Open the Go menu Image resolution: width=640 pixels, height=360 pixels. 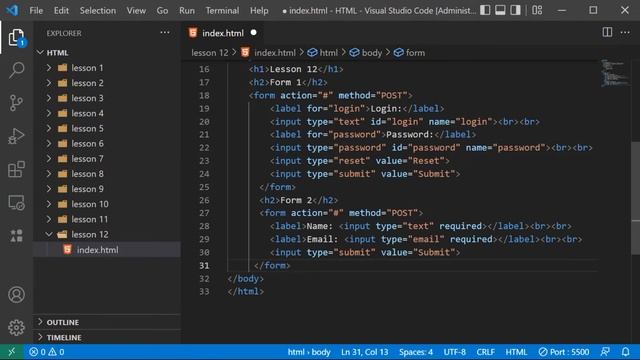pyautogui.click(x=162, y=11)
